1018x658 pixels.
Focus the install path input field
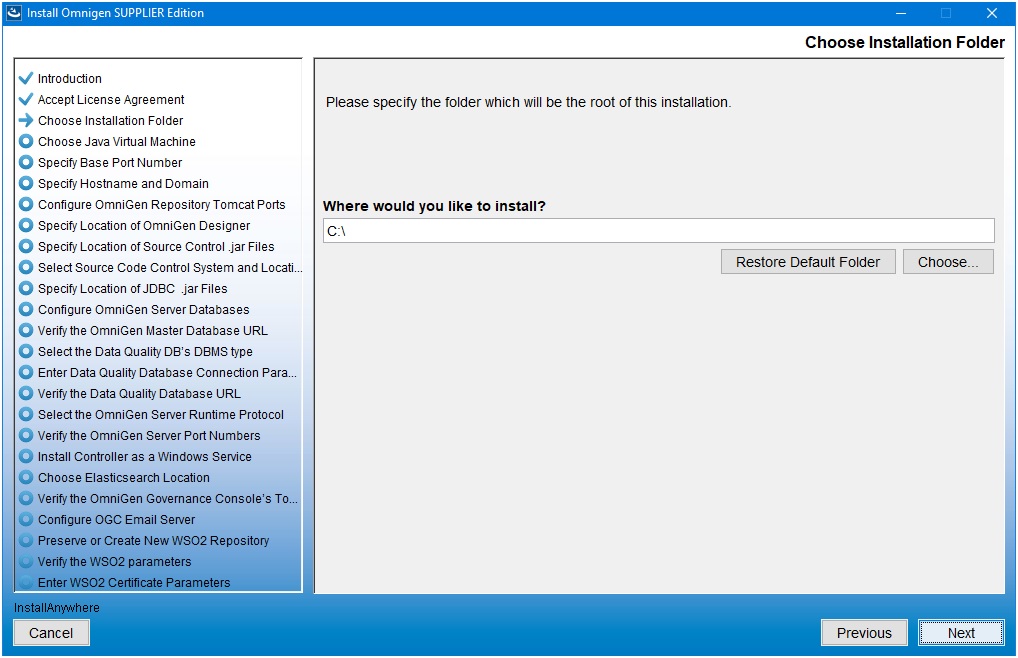click(658, 231)
